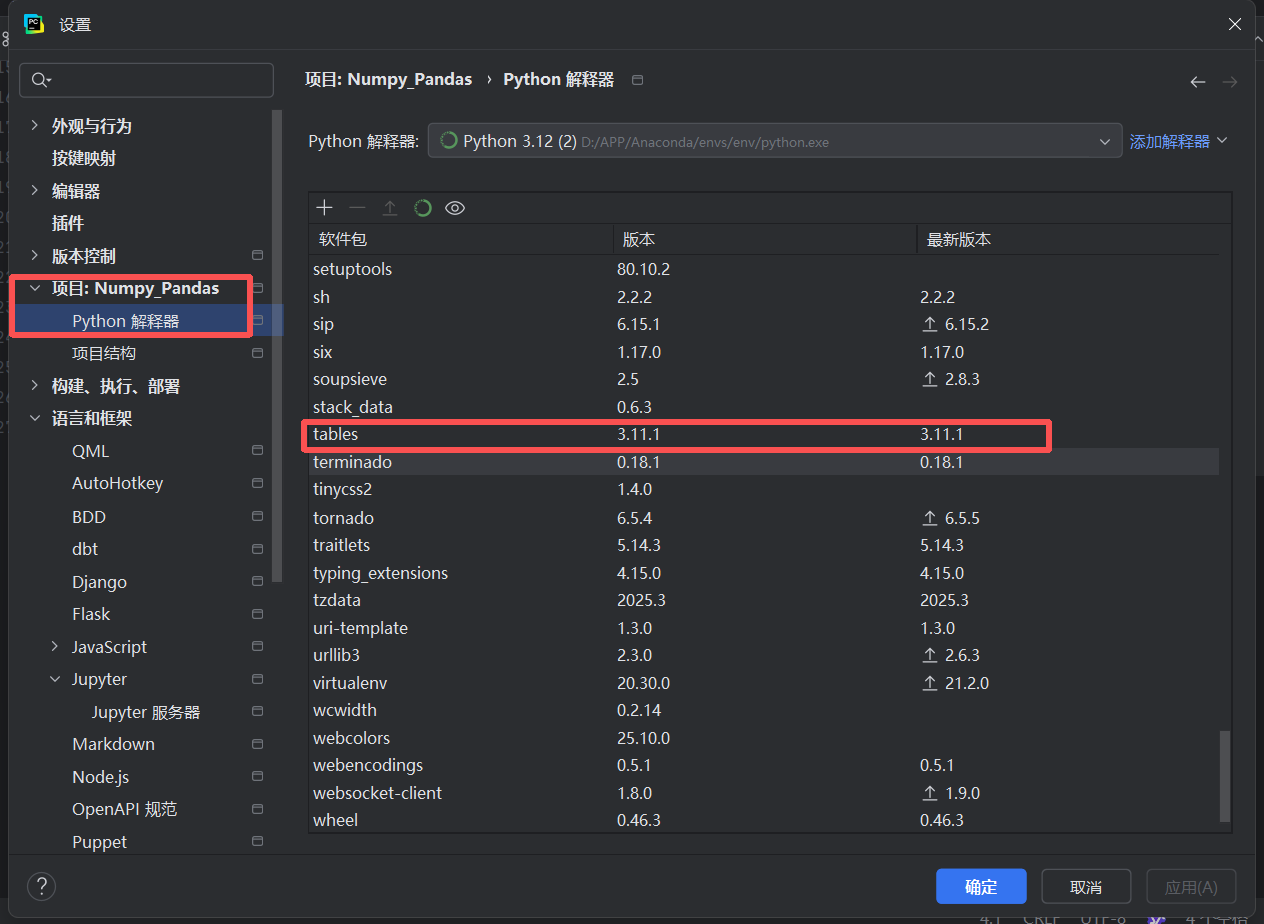Click the 软件包 column header
1264x924 pixels.
[461, 240]
